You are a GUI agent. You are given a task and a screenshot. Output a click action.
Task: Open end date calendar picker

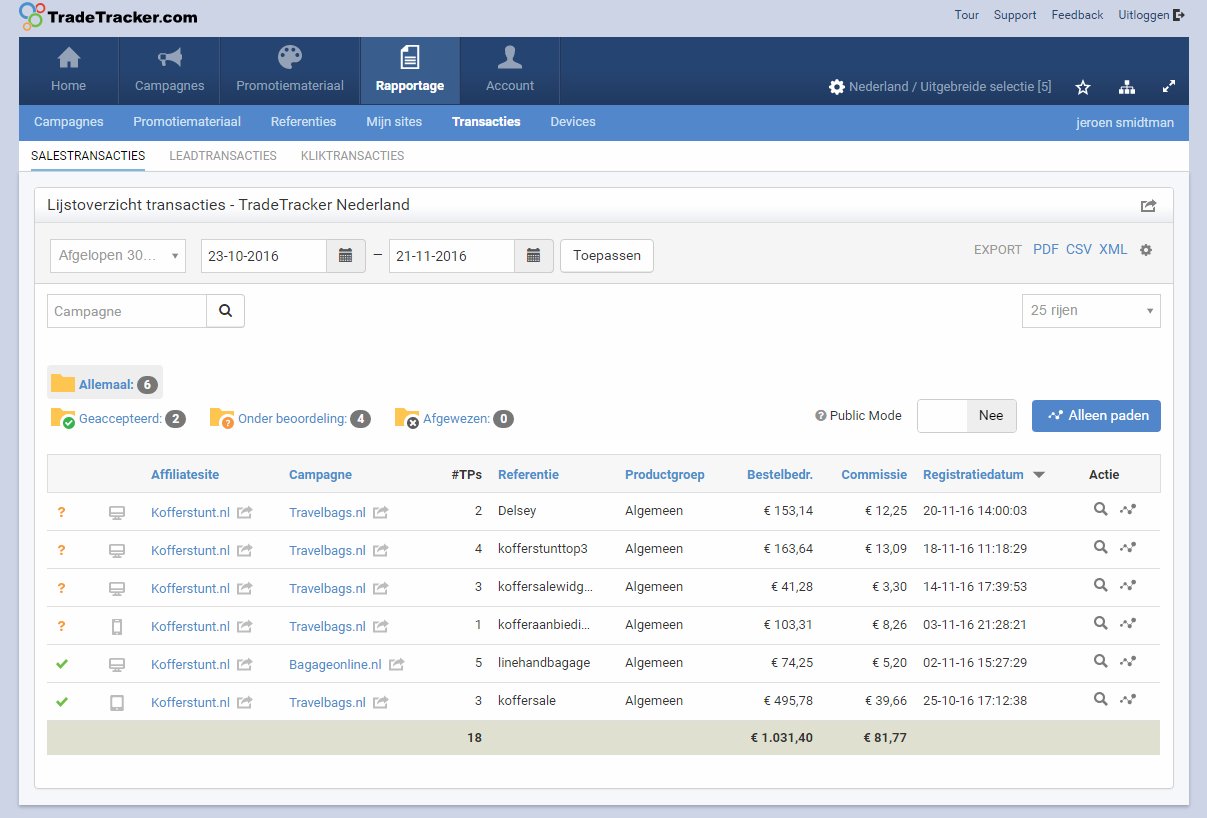point(533,255)
